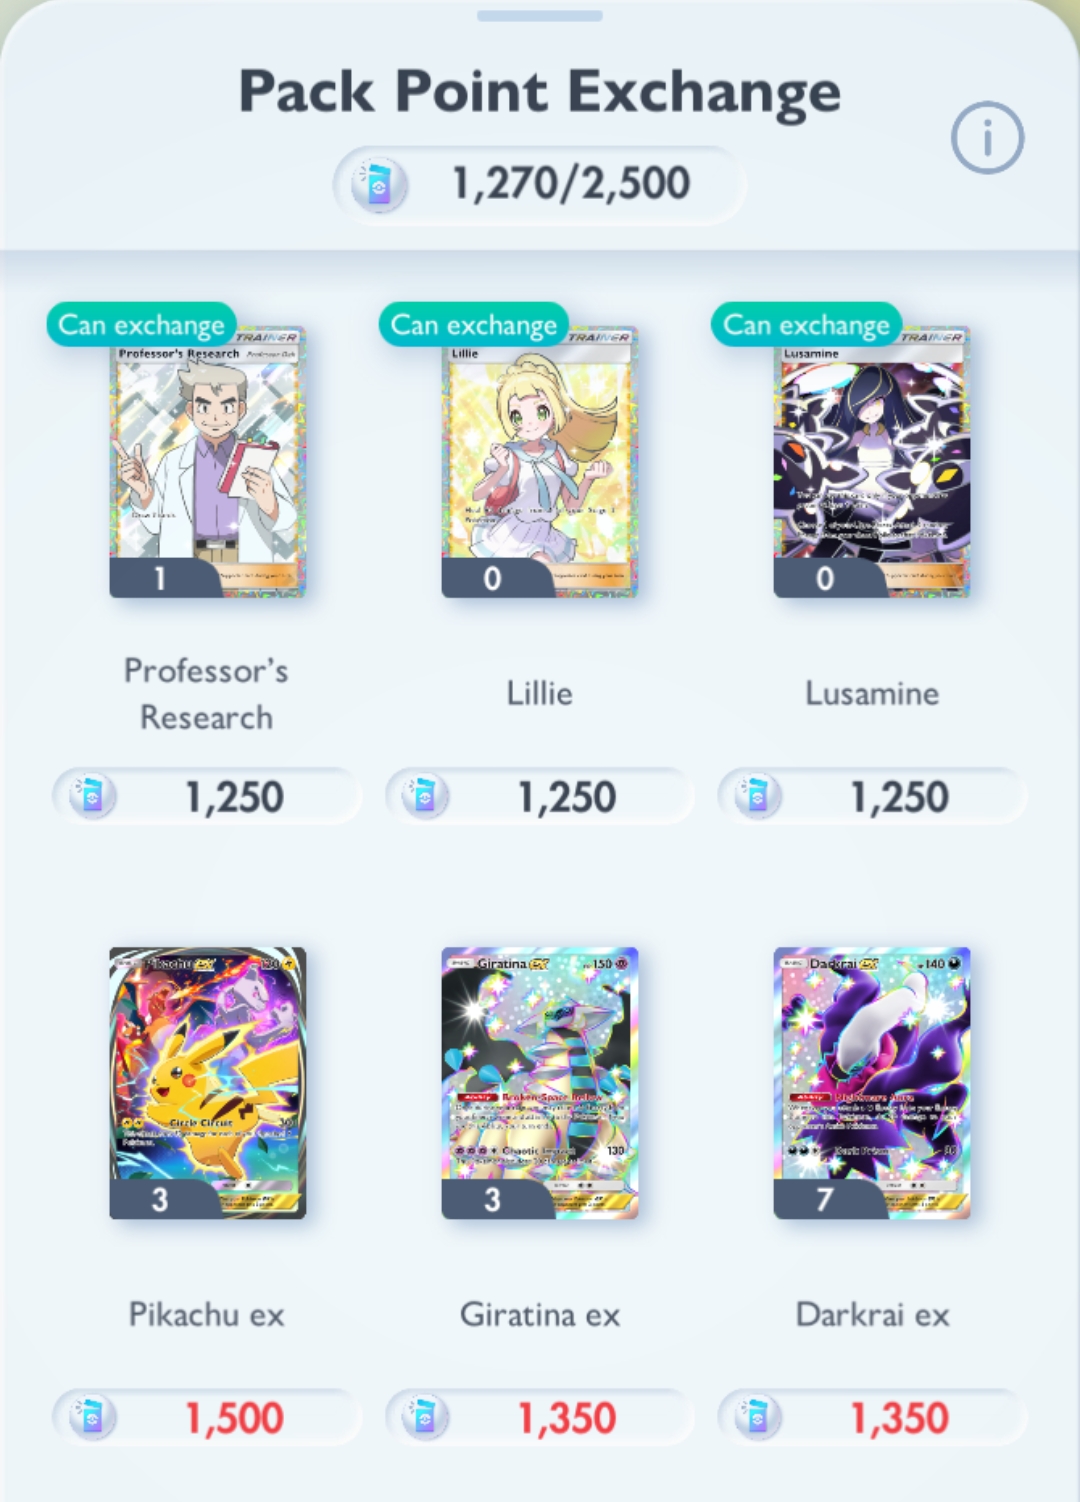Choose the Giratina ex card image
Screen dimensions: 1080x1502
540,1083
